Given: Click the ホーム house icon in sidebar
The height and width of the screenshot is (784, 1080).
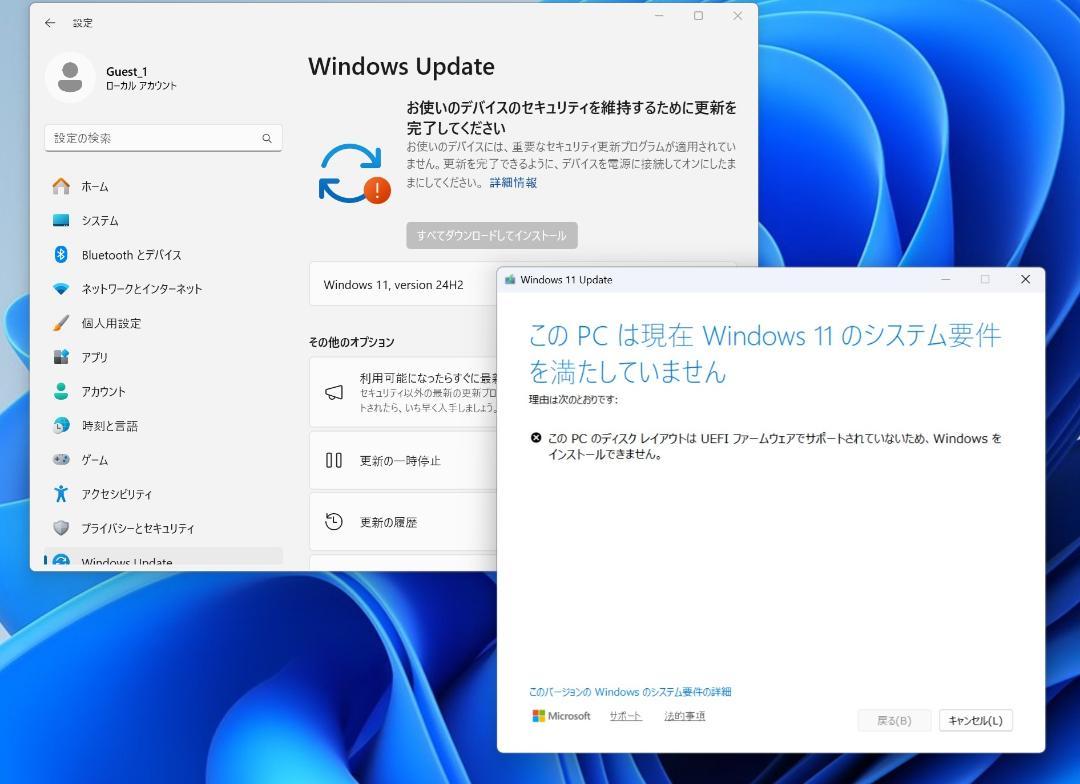Looking at the screenshot, I should click(61, 186).
